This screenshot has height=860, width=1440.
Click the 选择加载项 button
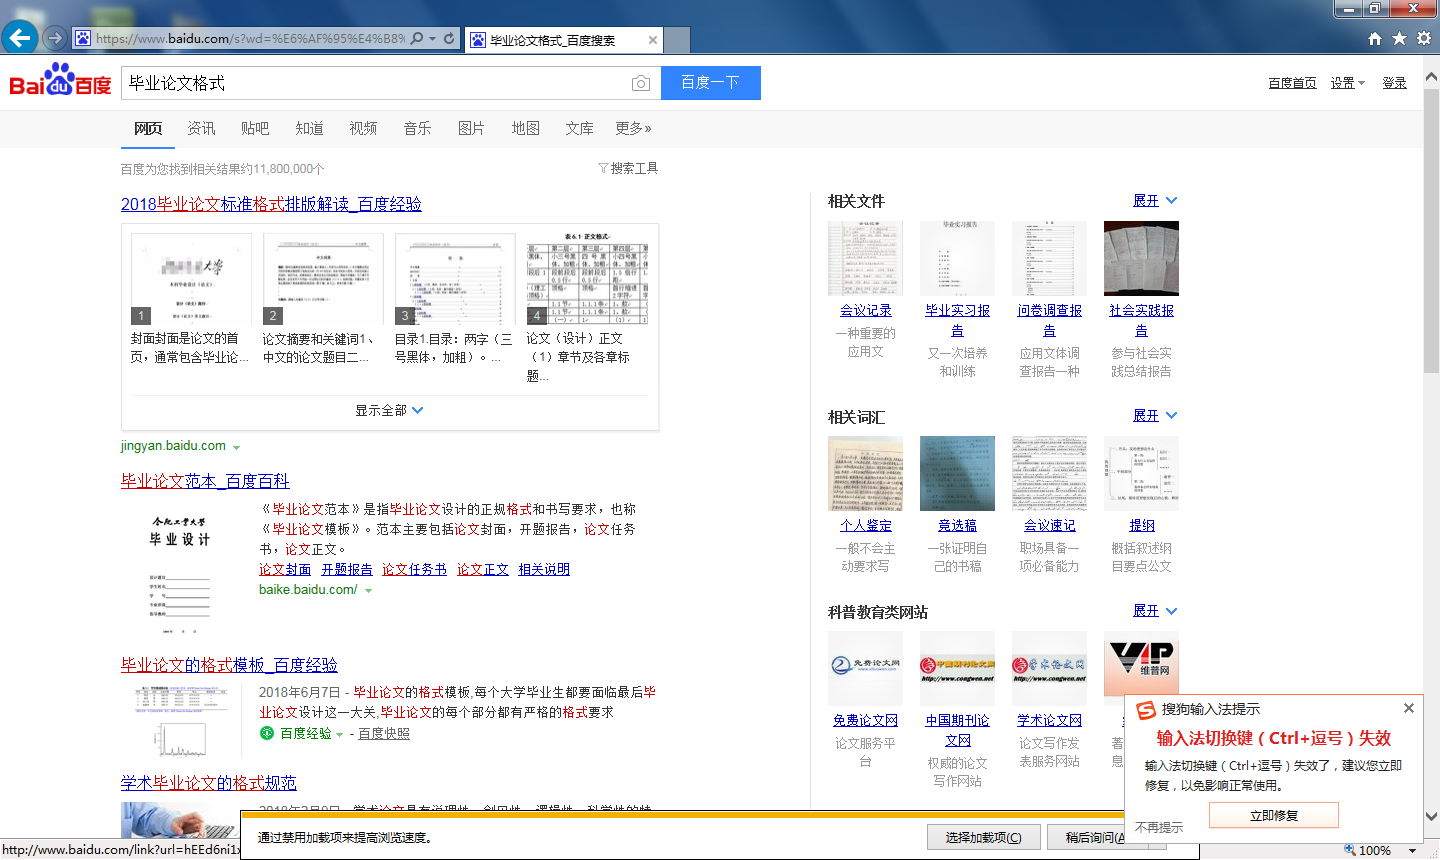pos(983,837)
